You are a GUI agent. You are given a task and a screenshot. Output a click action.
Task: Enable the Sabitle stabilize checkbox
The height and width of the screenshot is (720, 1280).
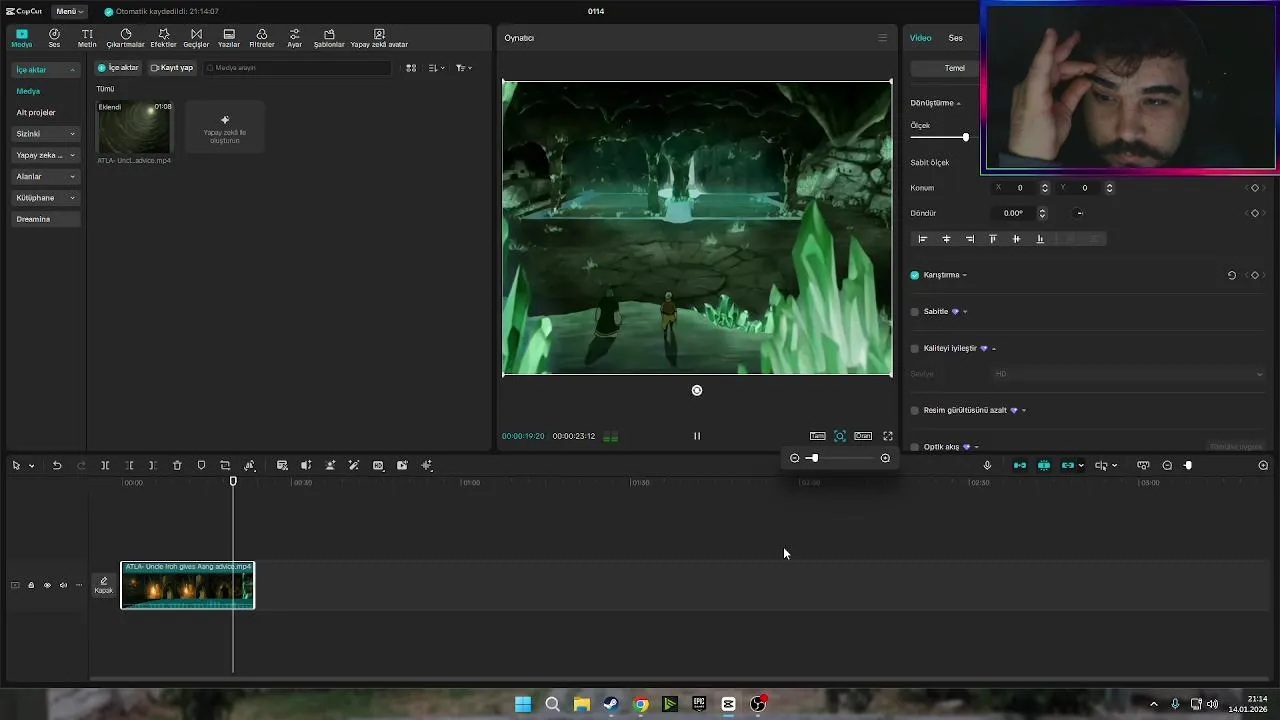[914, 312]
